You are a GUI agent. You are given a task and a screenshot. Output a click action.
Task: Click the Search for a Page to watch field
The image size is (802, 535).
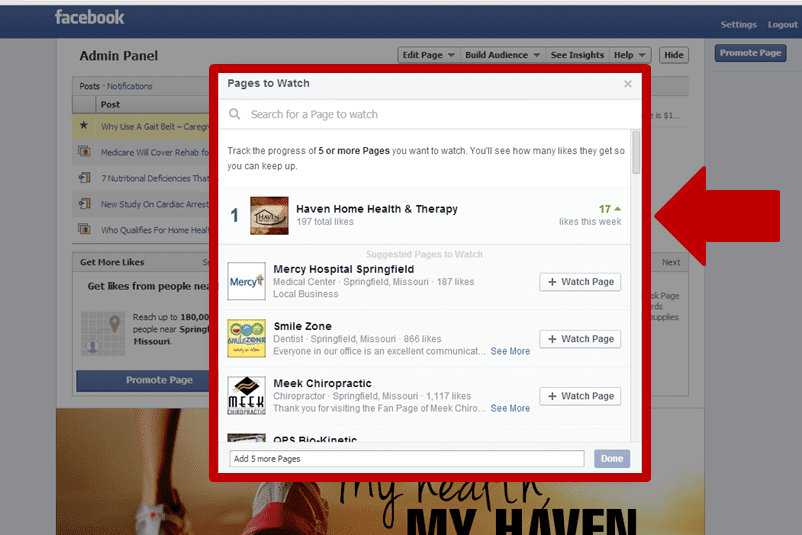(430, 114)
